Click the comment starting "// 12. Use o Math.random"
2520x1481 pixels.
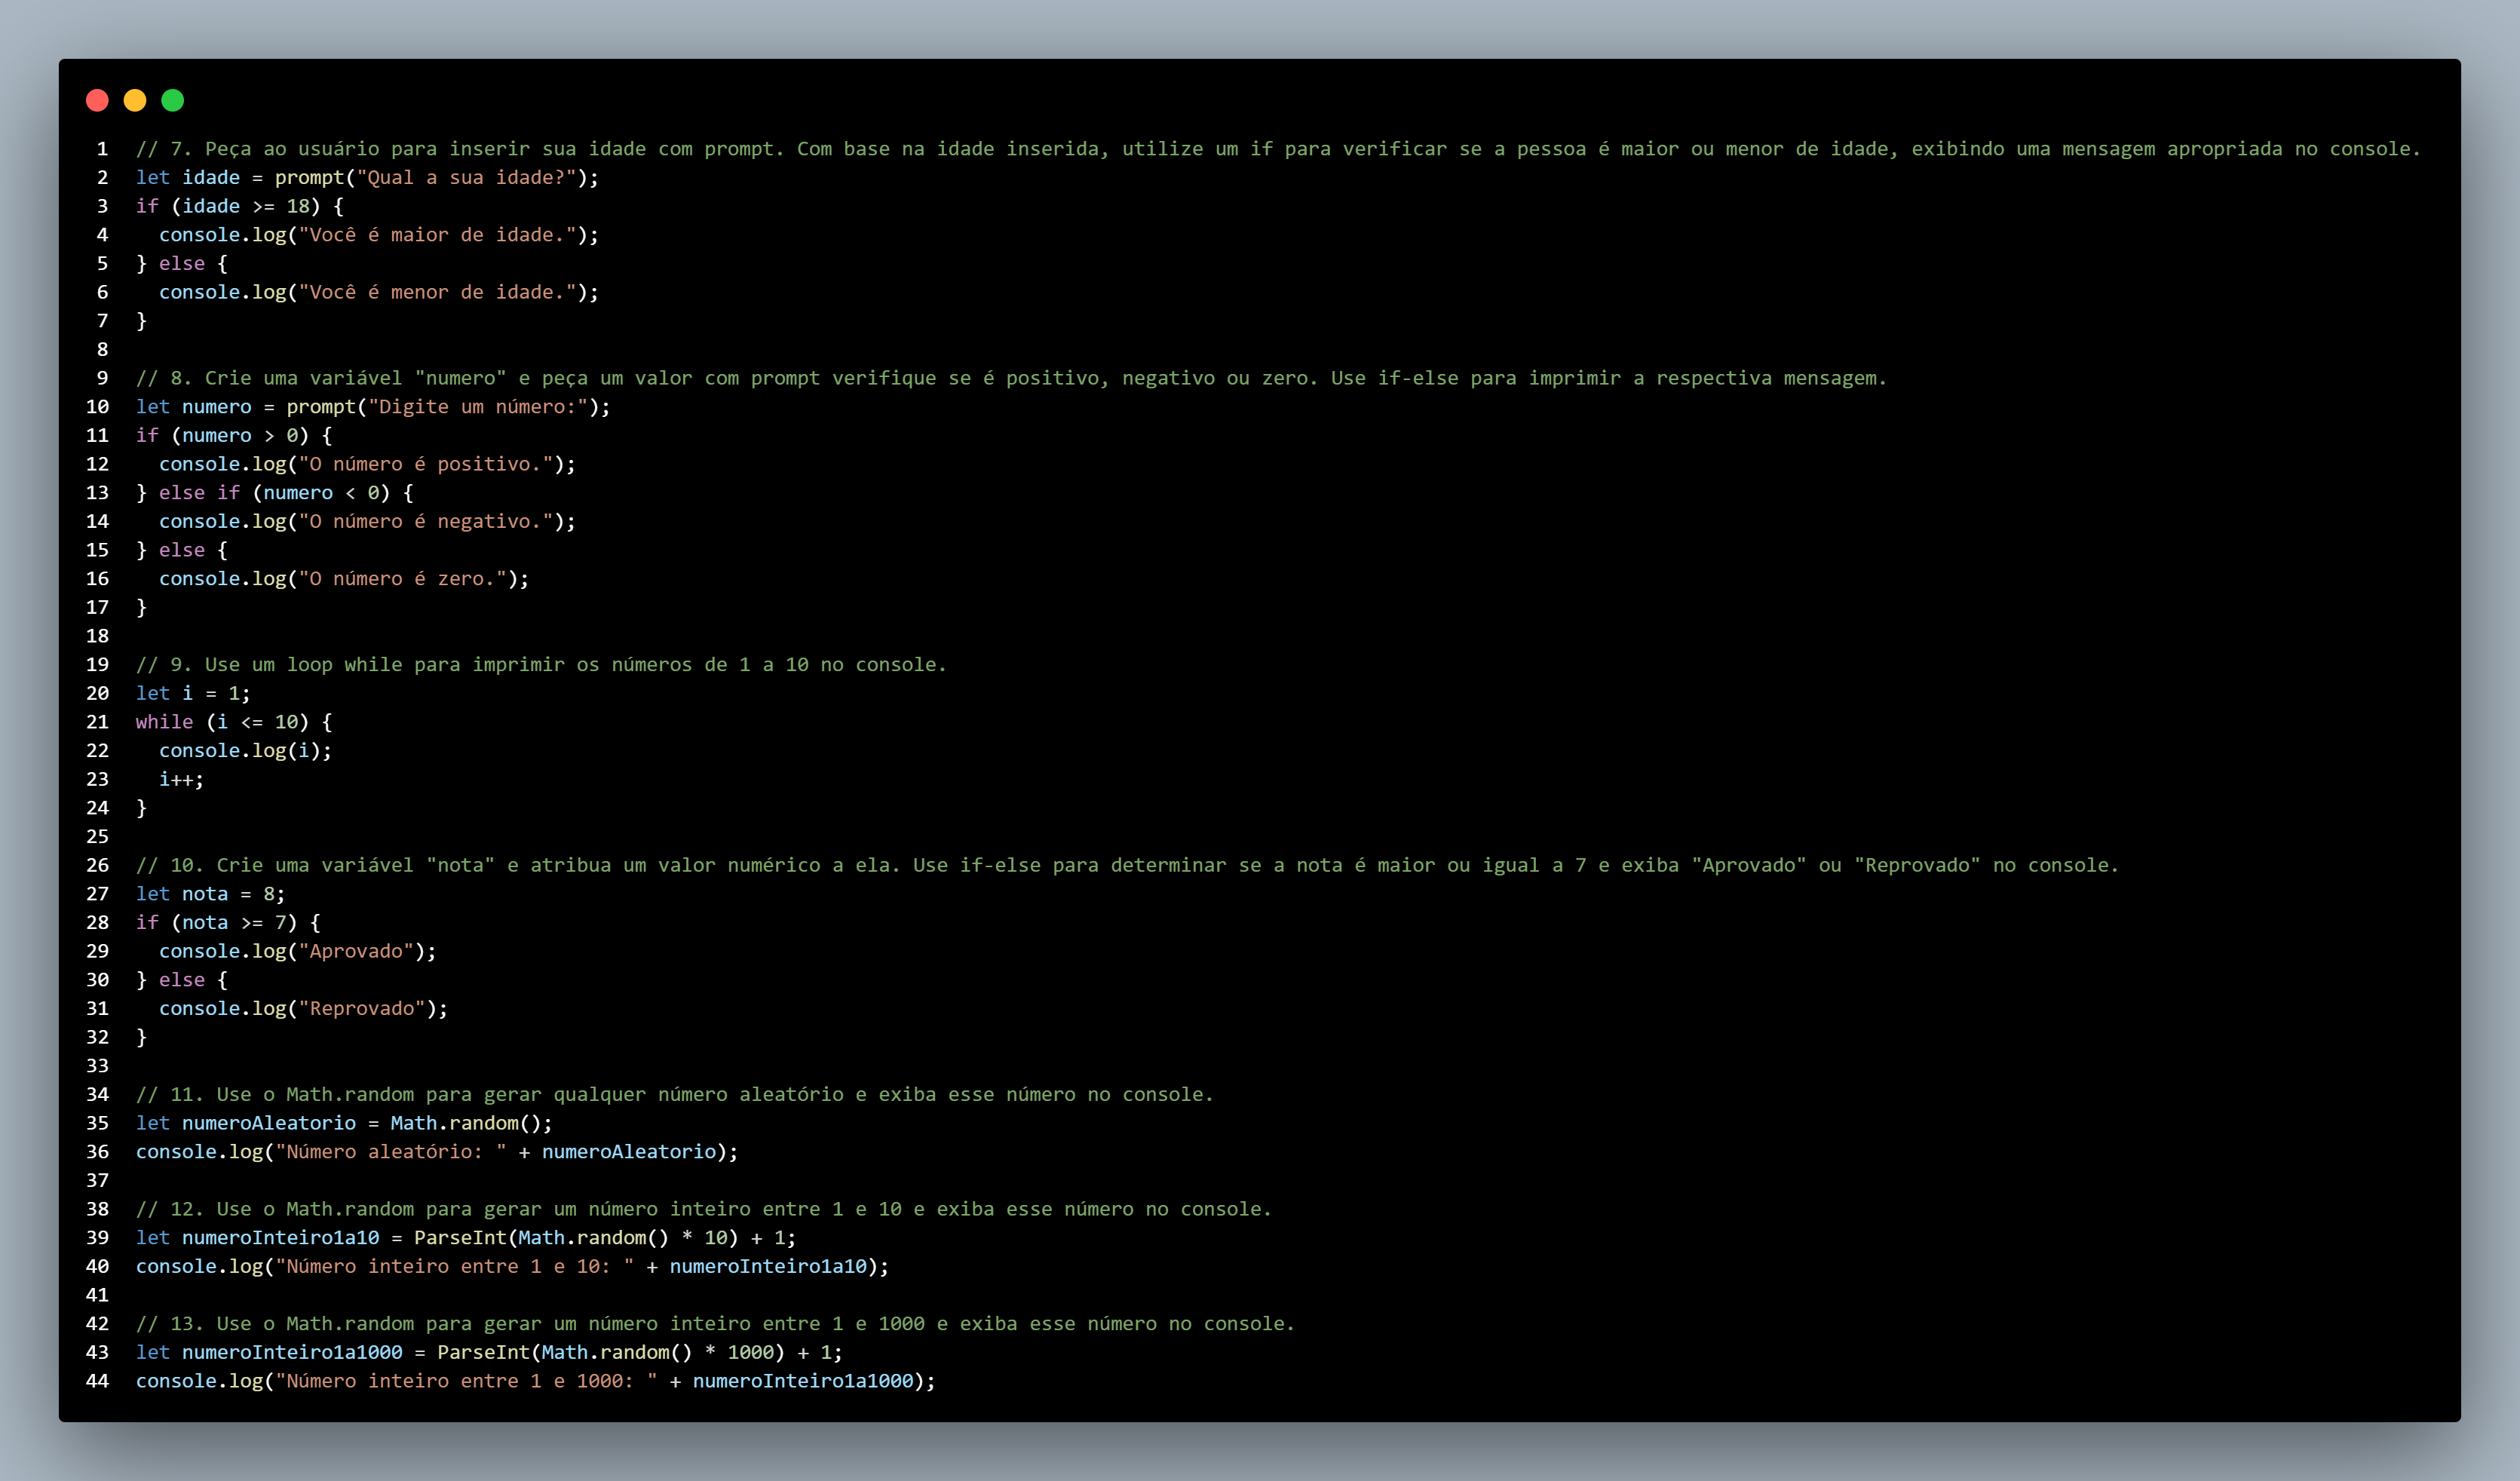coord(703,1210)
